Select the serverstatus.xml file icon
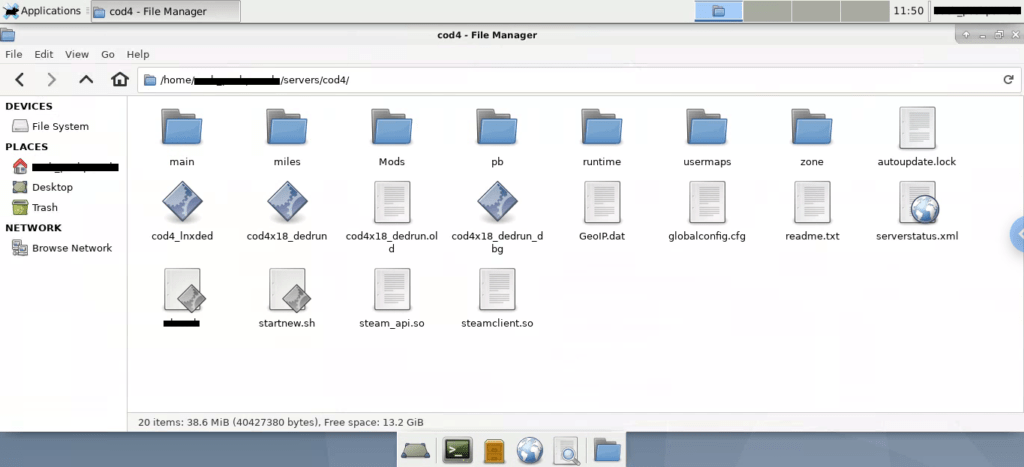Screen dimensions: 1024x467 [918, 202]
